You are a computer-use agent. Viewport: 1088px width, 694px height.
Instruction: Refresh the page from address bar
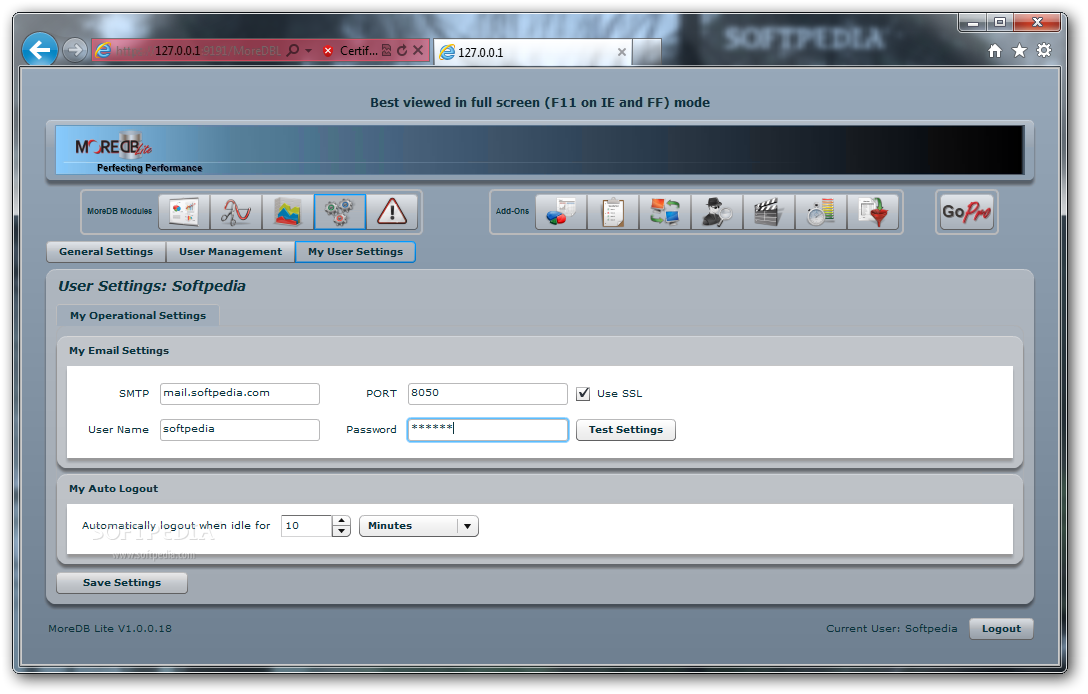click(x=402, y=51)
